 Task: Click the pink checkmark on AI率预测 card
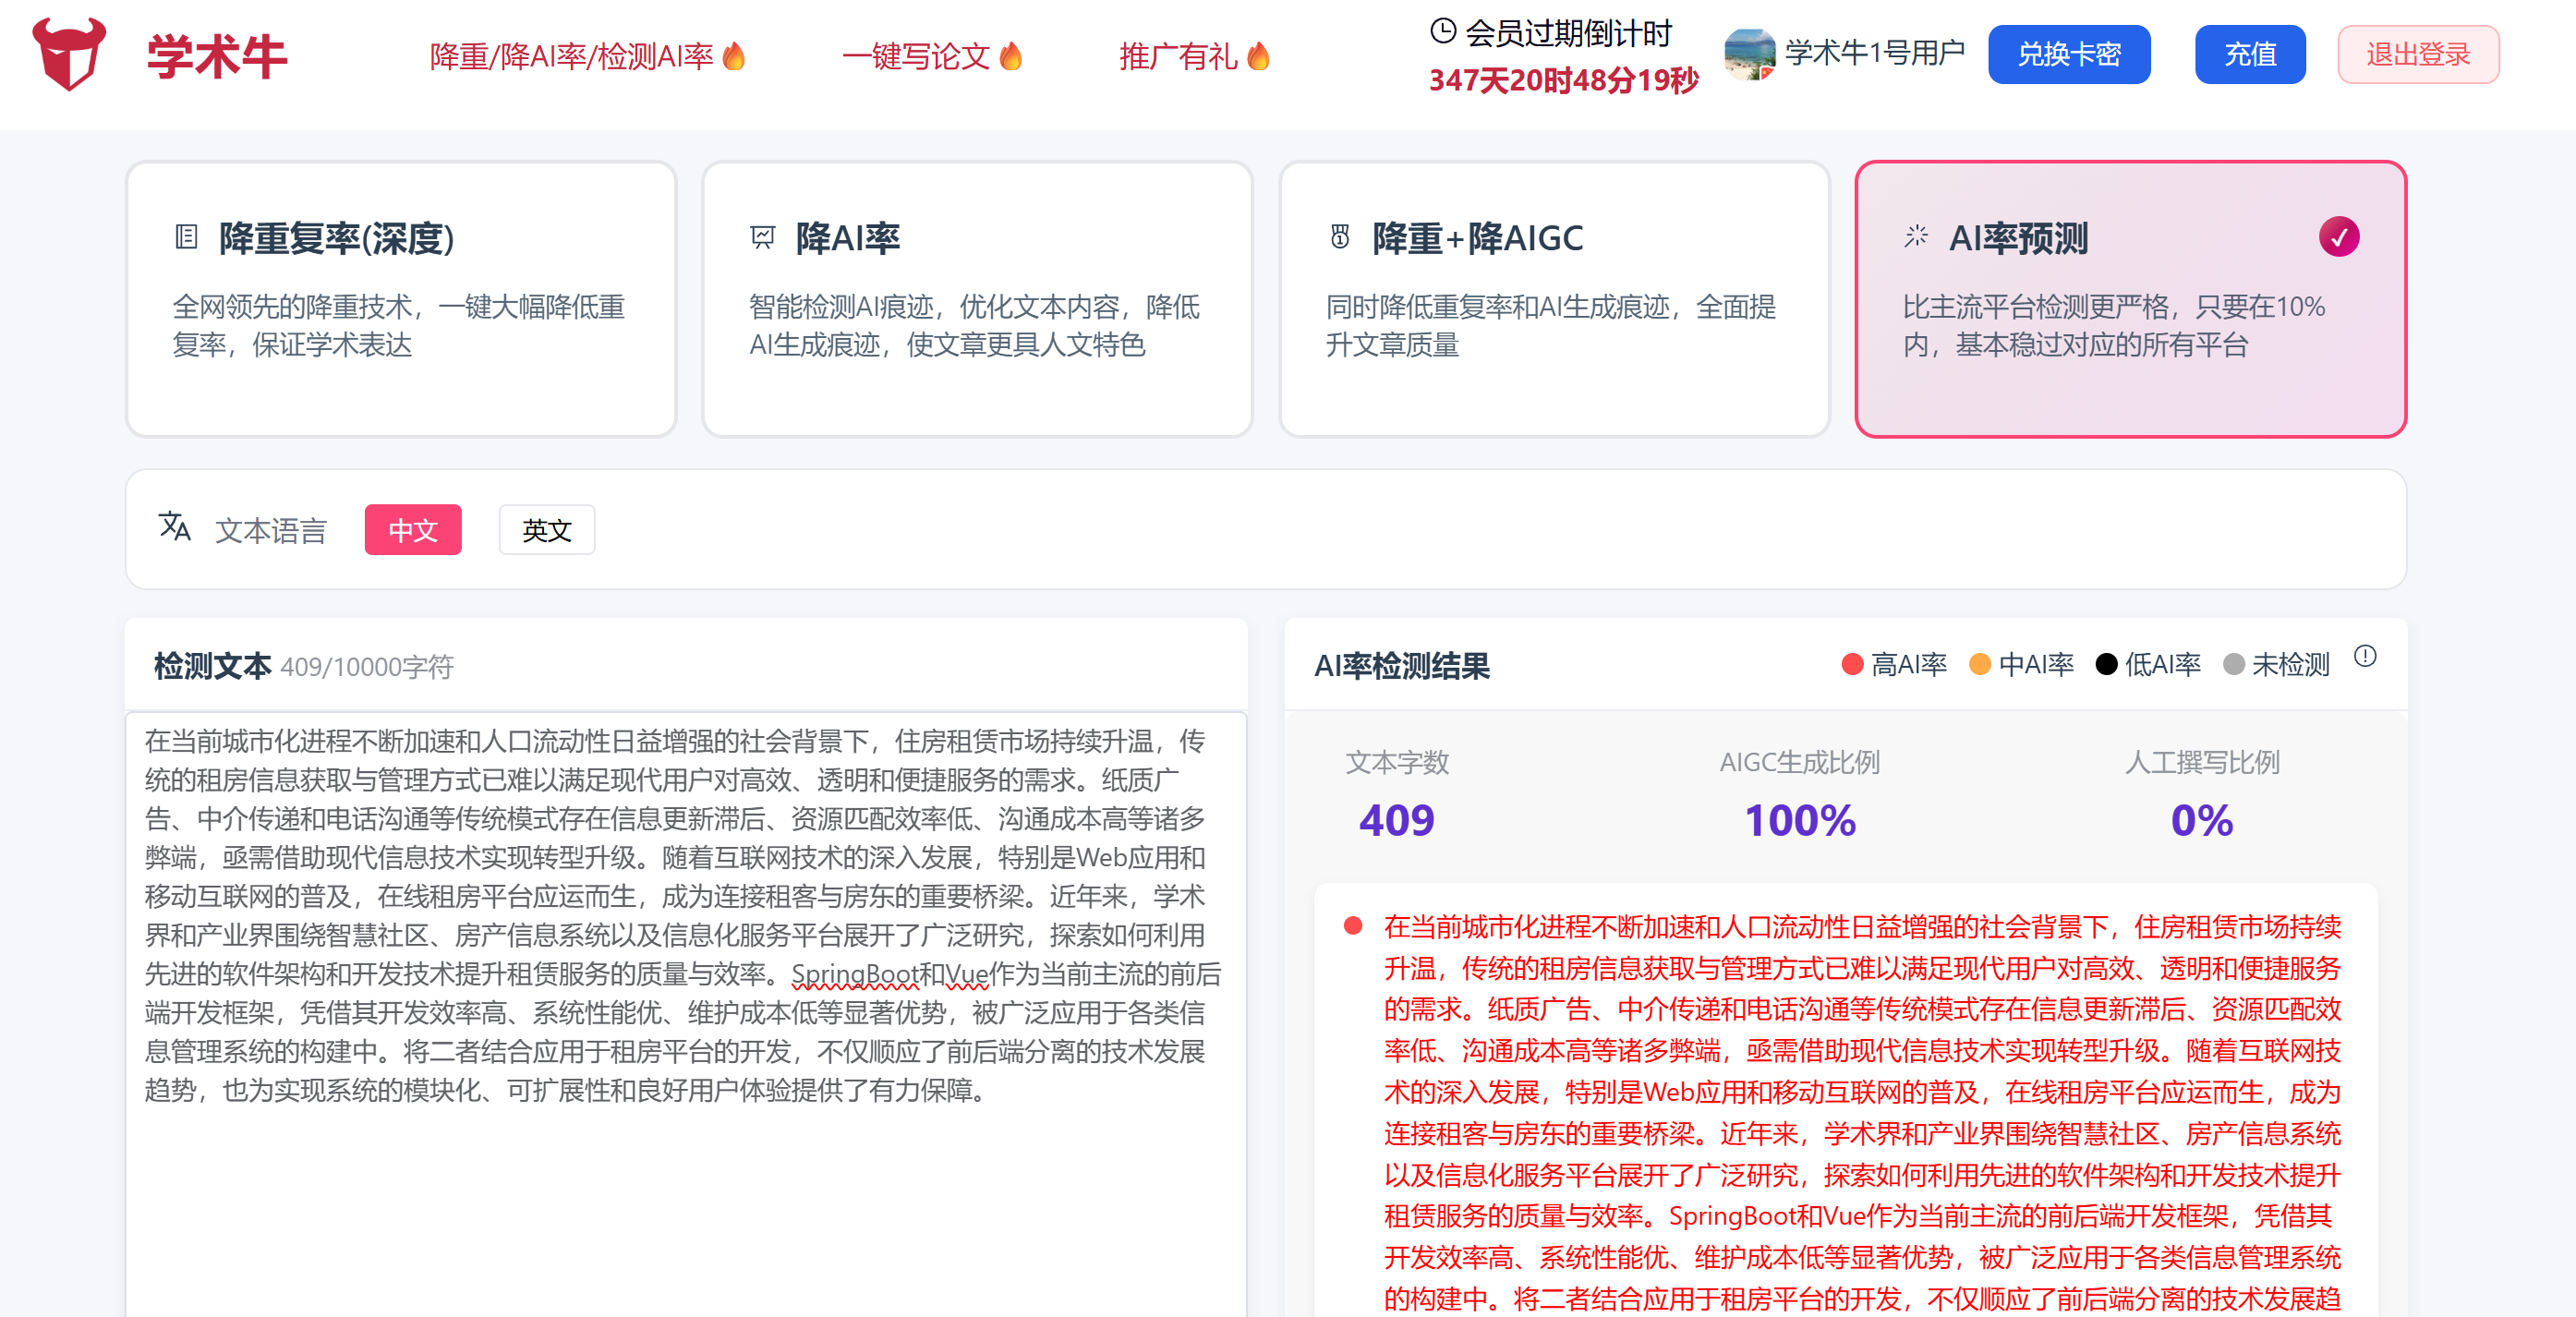pyautogui.click(x=2339, y=237)
